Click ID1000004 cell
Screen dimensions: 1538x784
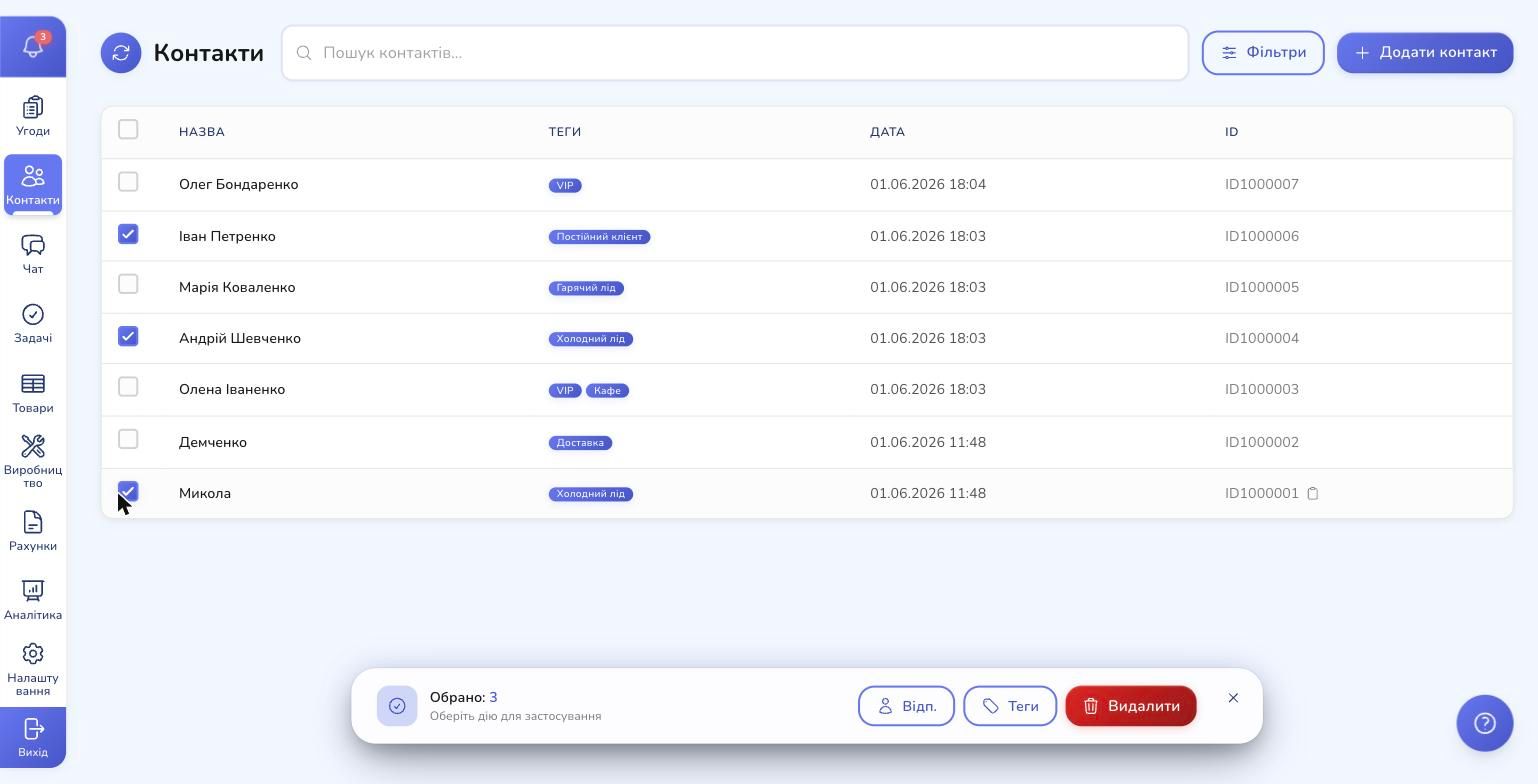[x=1262, y=338]
